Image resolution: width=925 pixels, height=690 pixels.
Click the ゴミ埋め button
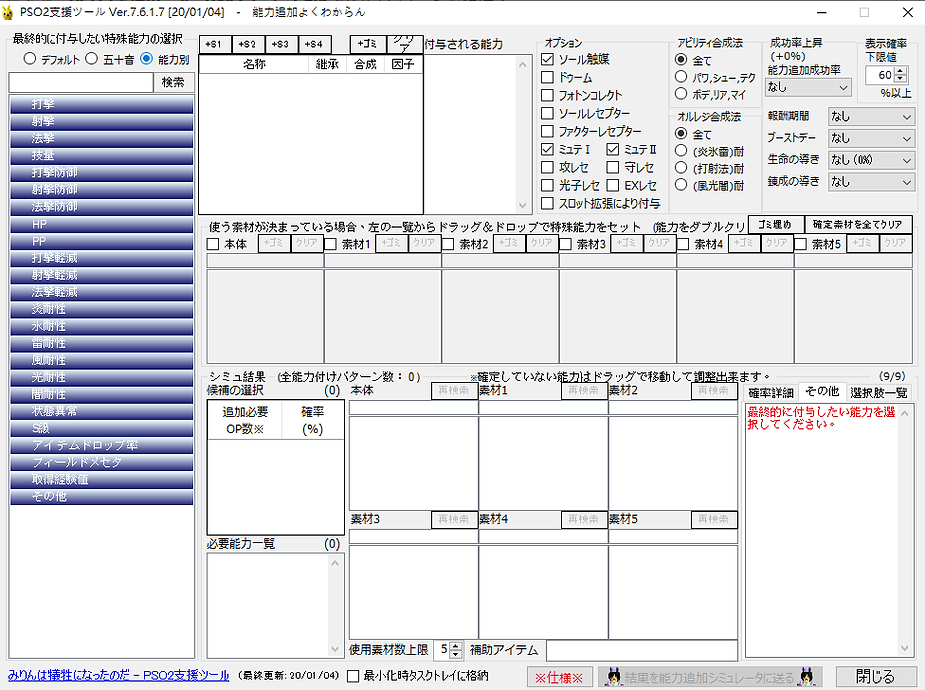point(776,225)
